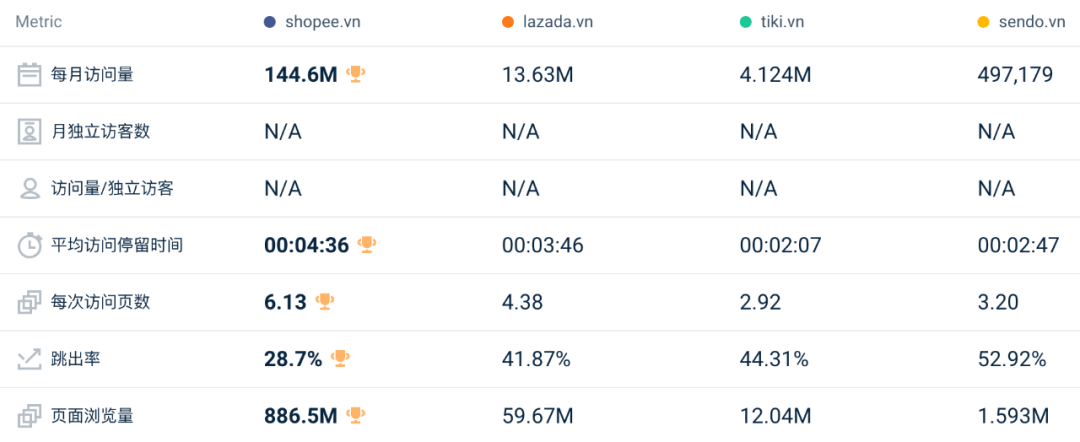
Task: Click the visitor portrait icon for 月独立访客数
Action: pos(29,131)
